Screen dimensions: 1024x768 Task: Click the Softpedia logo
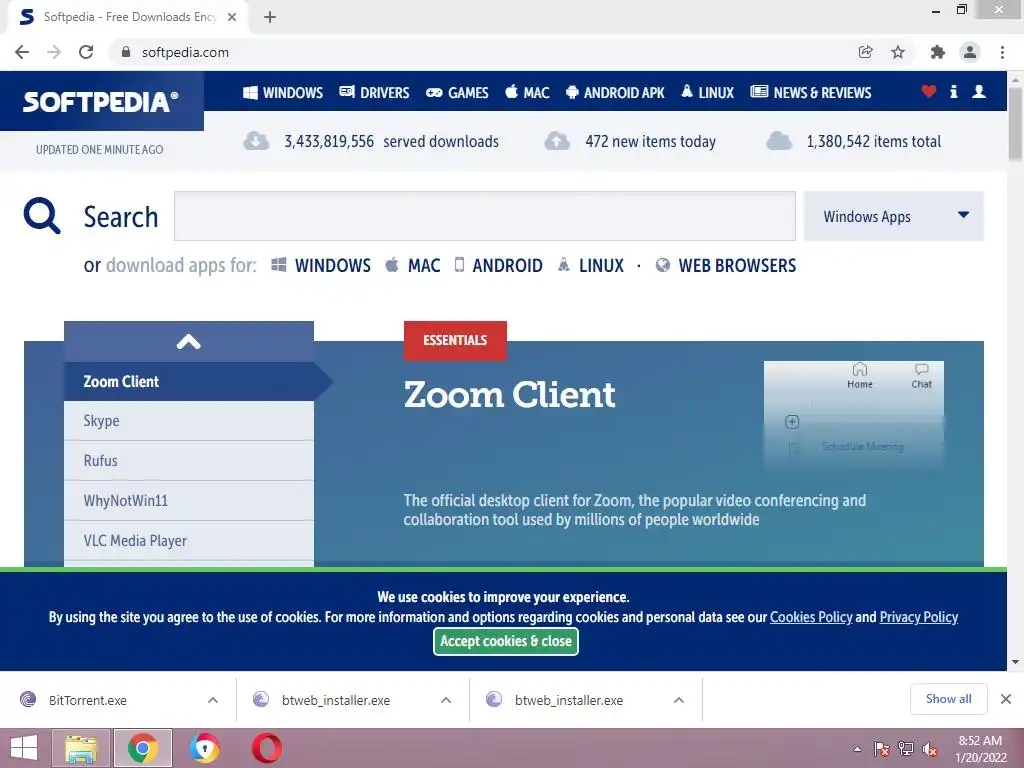[101, 102]
